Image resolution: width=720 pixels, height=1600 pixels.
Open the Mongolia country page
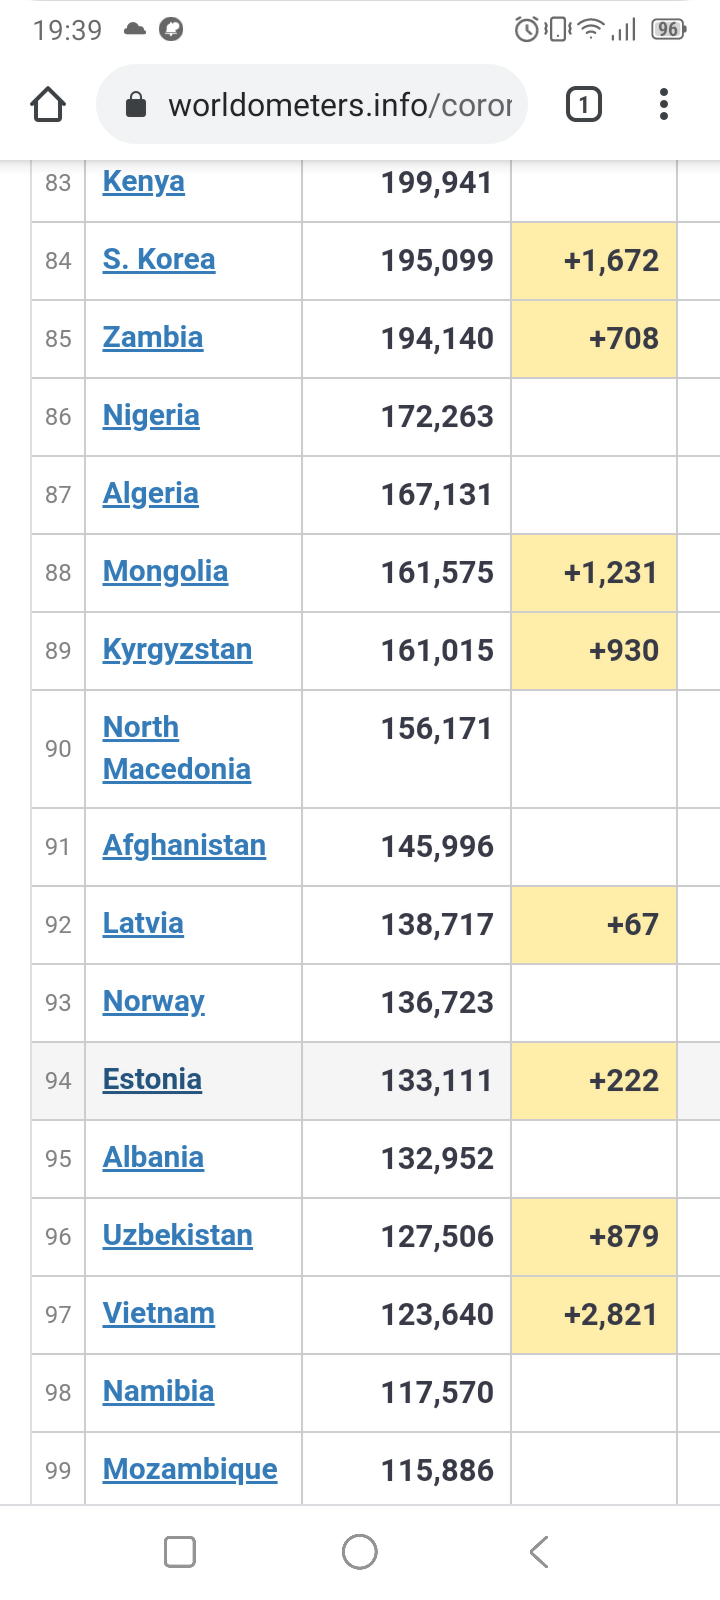pos(165,572)
